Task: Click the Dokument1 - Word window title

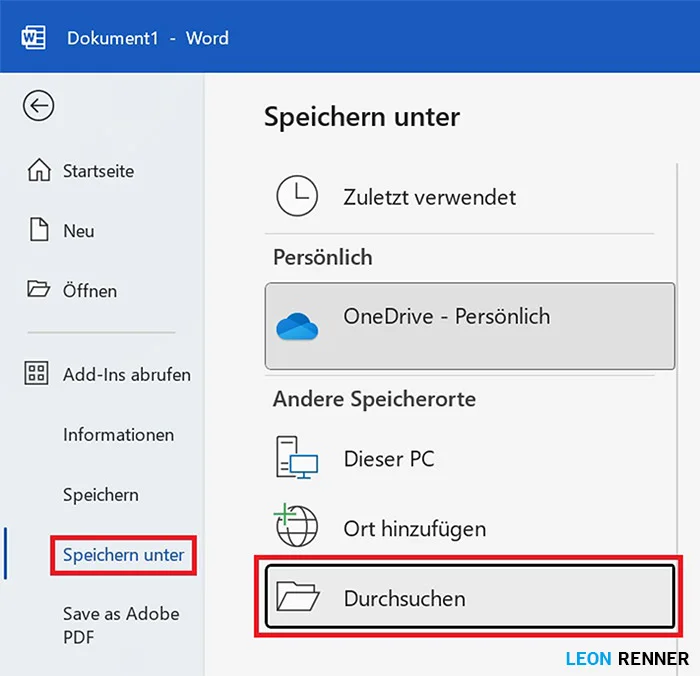Action: (147, 39)
